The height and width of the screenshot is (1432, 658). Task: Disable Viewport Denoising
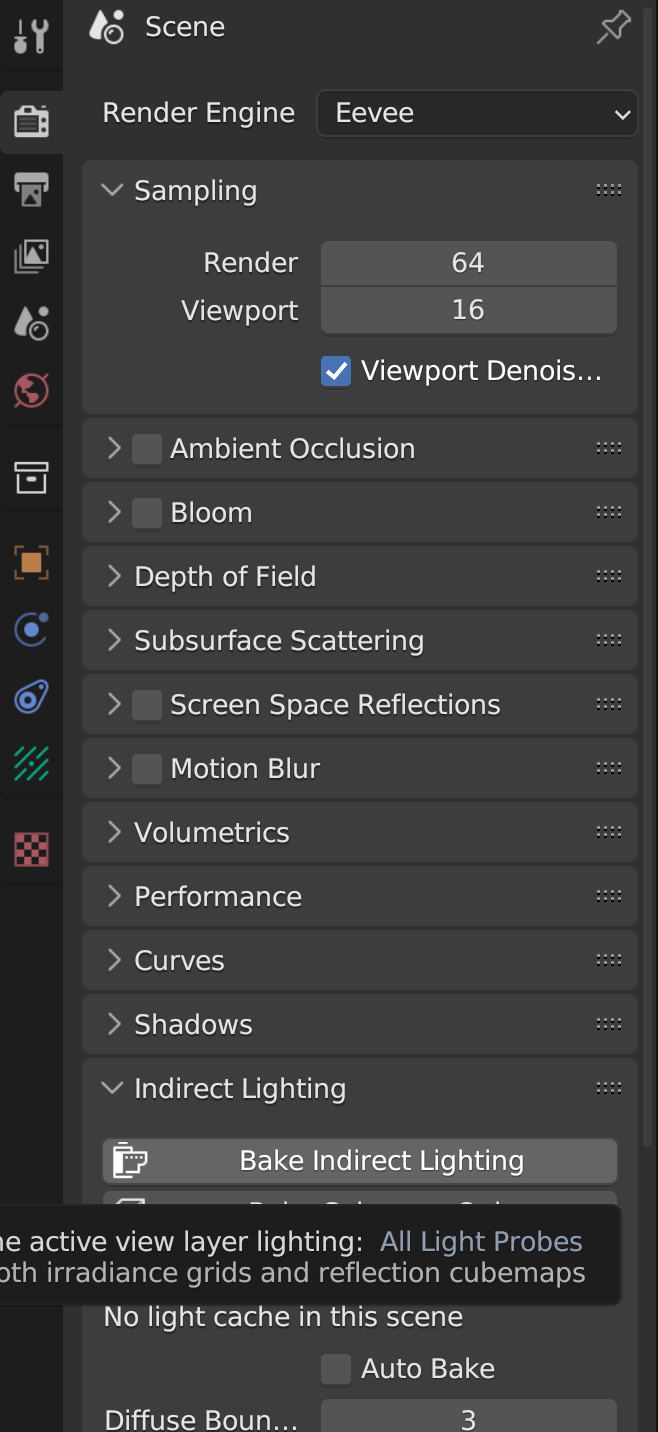coord(337,370)
